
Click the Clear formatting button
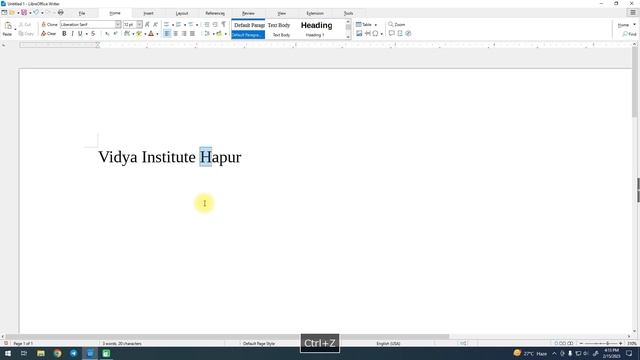[49, 34]
